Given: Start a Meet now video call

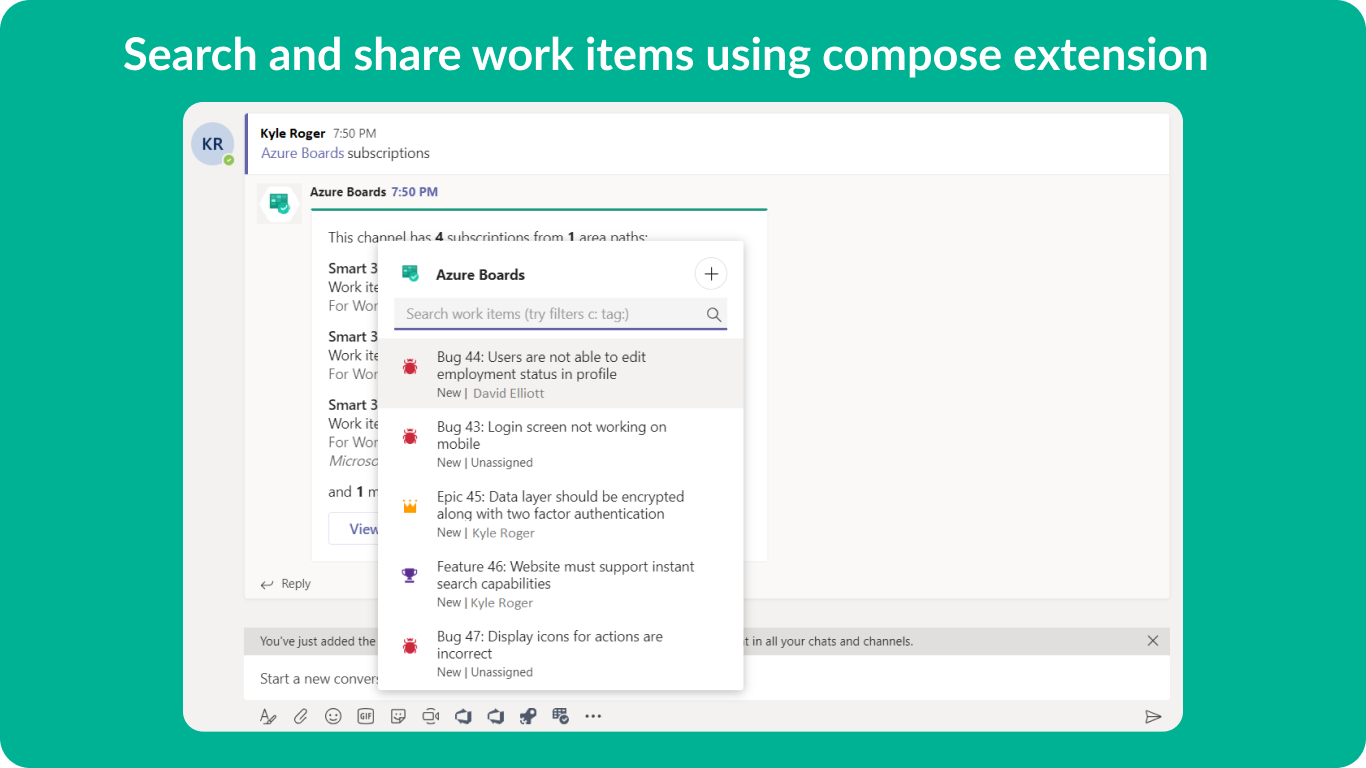Looking at the screenshot, I should 431,716.
